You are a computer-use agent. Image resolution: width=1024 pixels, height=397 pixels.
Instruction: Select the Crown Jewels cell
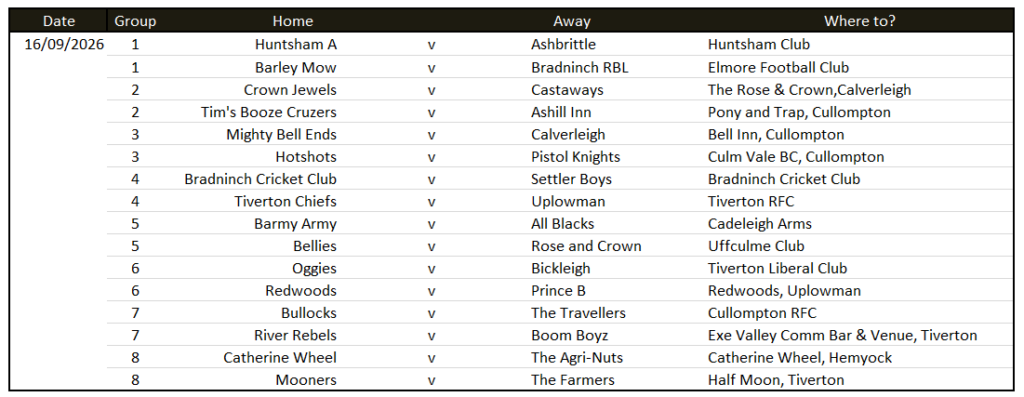pyautogui.click(x=290, y=89)
